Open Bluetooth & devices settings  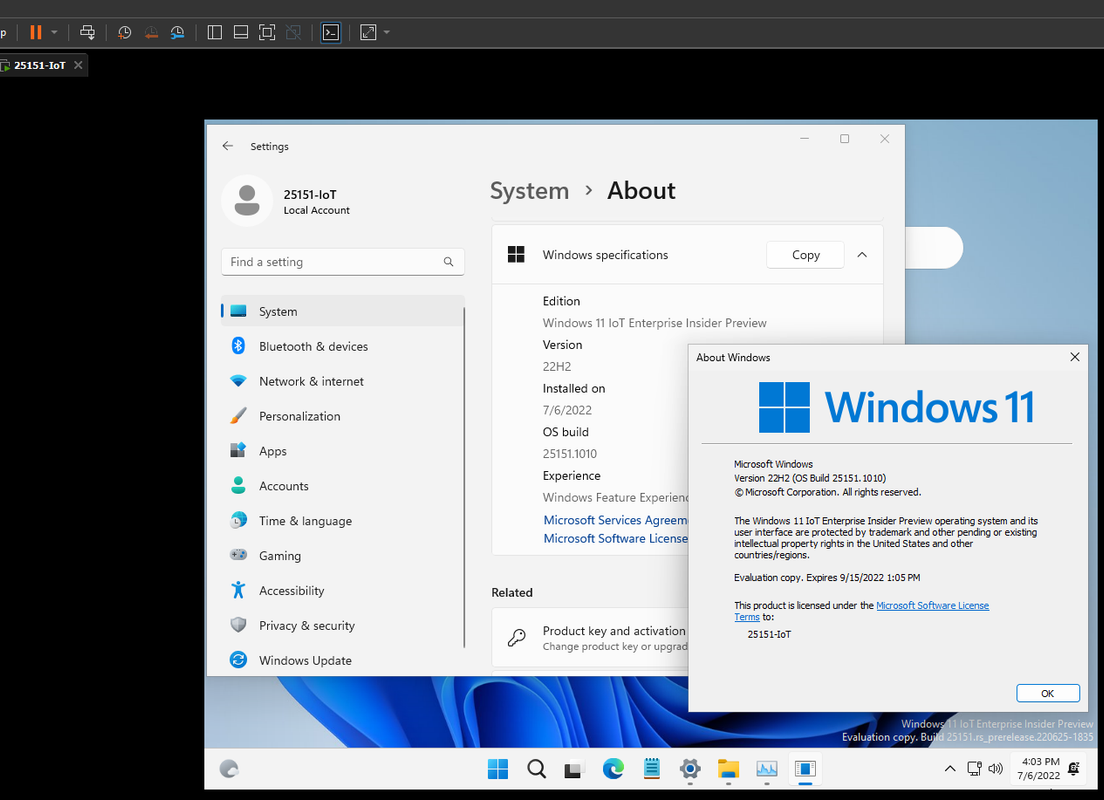point(342,346)
